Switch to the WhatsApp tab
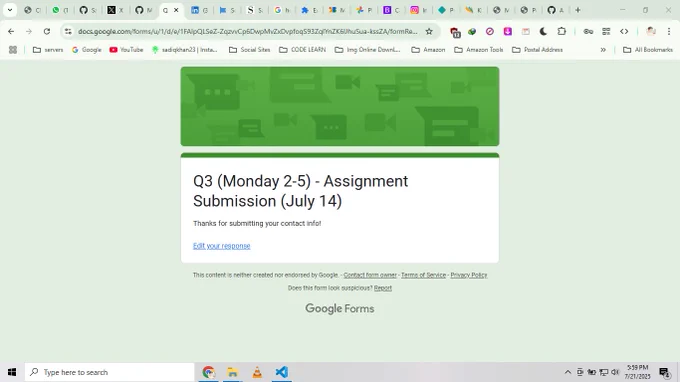Viewport: 680px width, 382px height. (x=60, y=10)
